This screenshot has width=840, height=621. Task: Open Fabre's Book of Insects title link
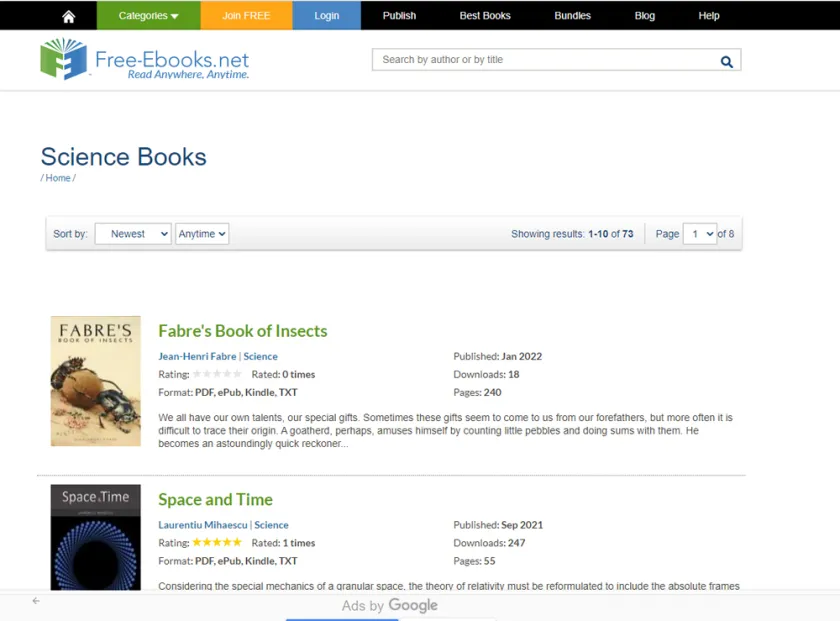point(242,330)
